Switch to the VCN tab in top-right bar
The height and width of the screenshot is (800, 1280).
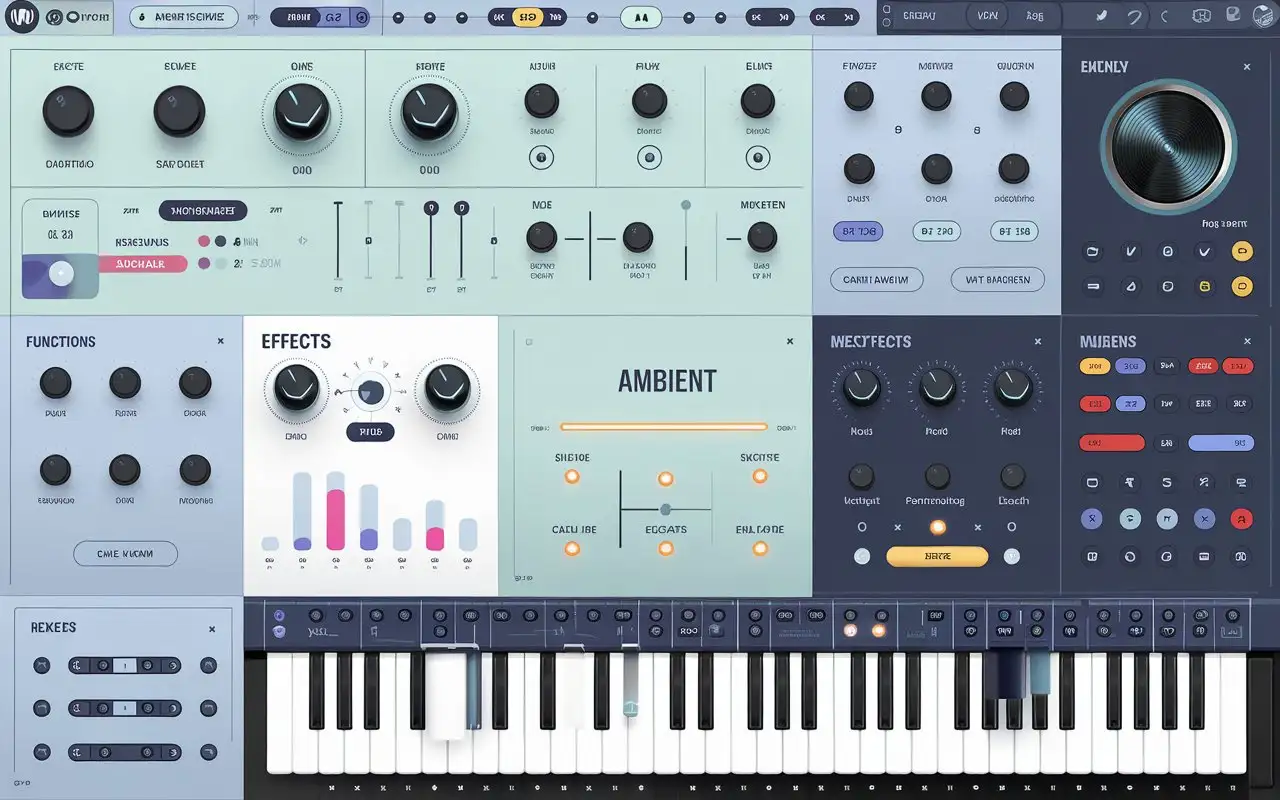(987, 16)
